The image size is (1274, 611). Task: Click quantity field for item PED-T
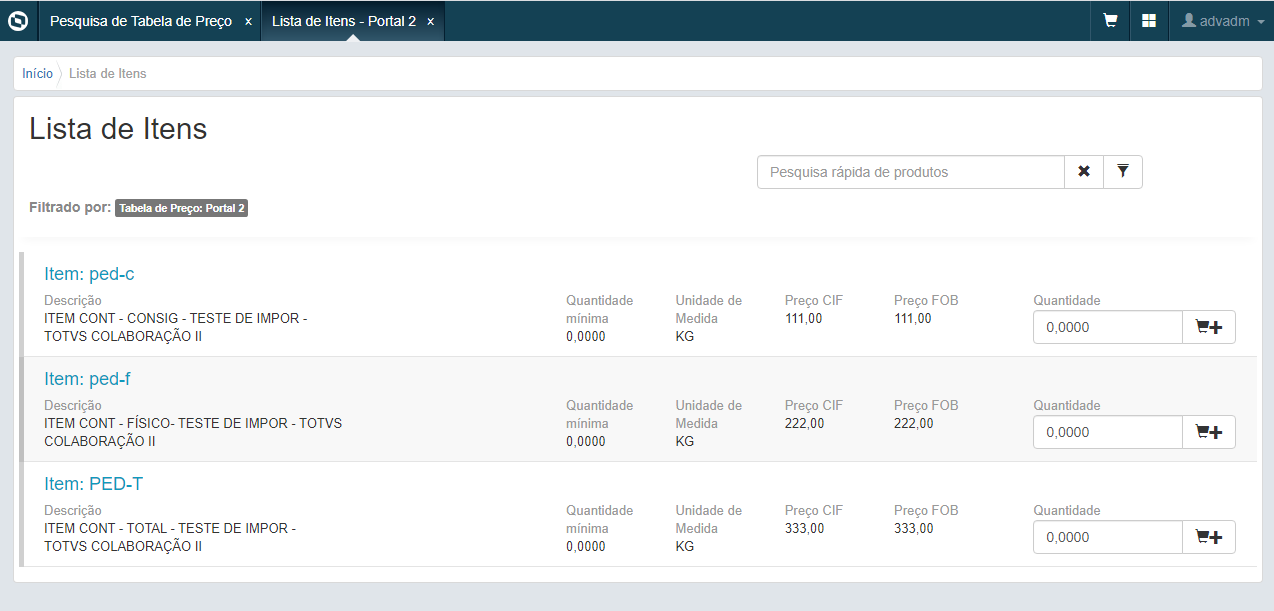pos(1108,537)
